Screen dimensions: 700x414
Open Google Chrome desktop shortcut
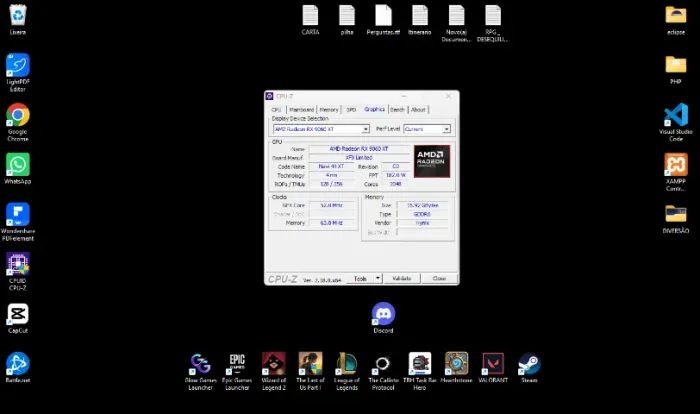[18, 122]
